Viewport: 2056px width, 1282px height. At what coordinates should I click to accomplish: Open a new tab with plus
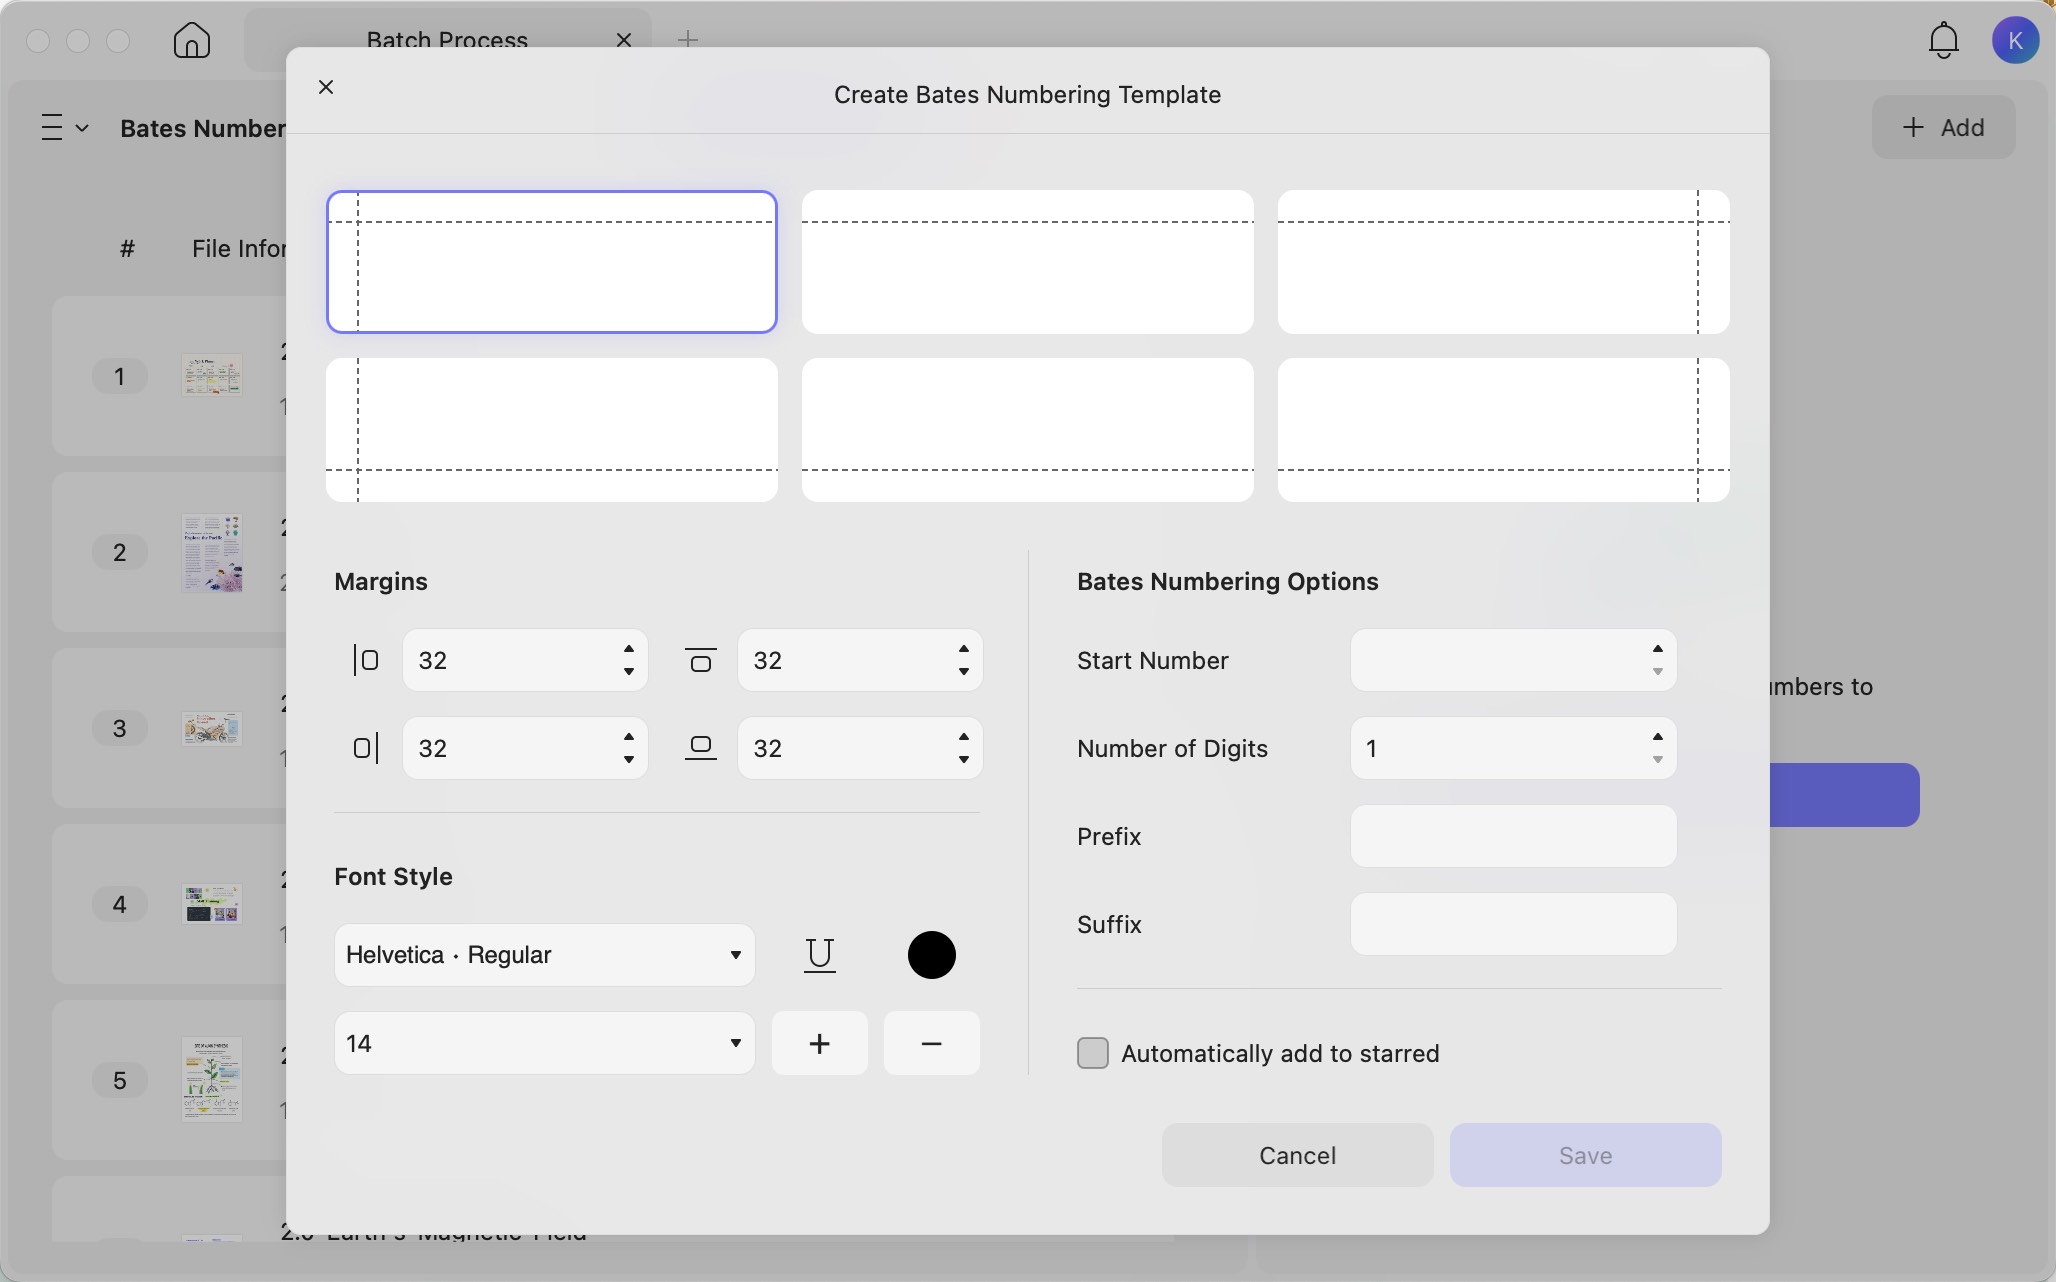pos(688,39)
